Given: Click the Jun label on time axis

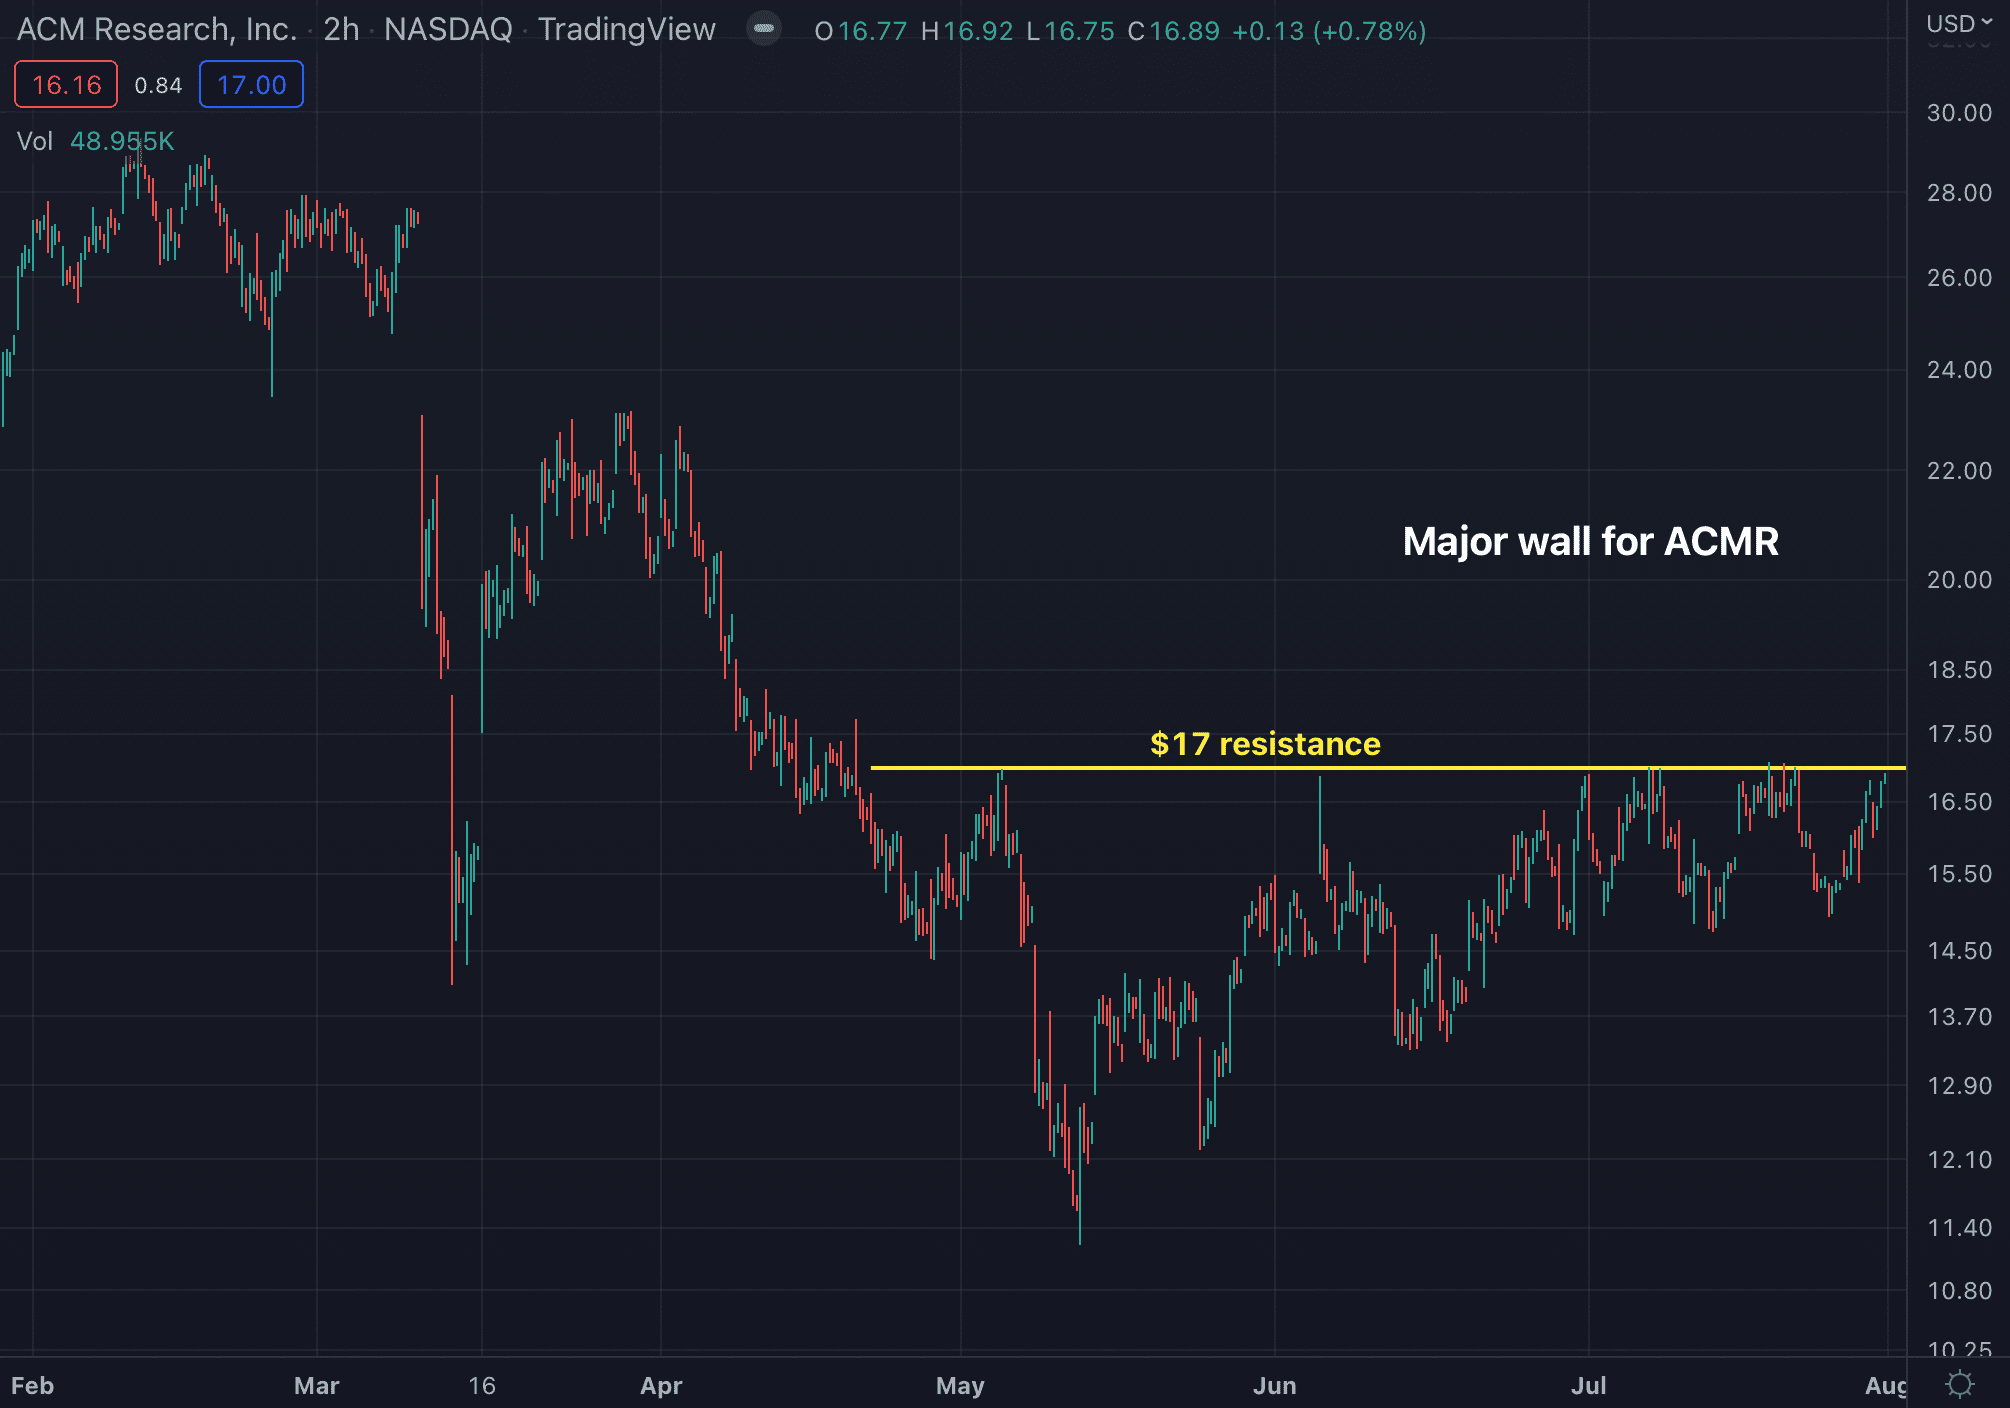Looking at the screenshot, I should 1274,1385.
